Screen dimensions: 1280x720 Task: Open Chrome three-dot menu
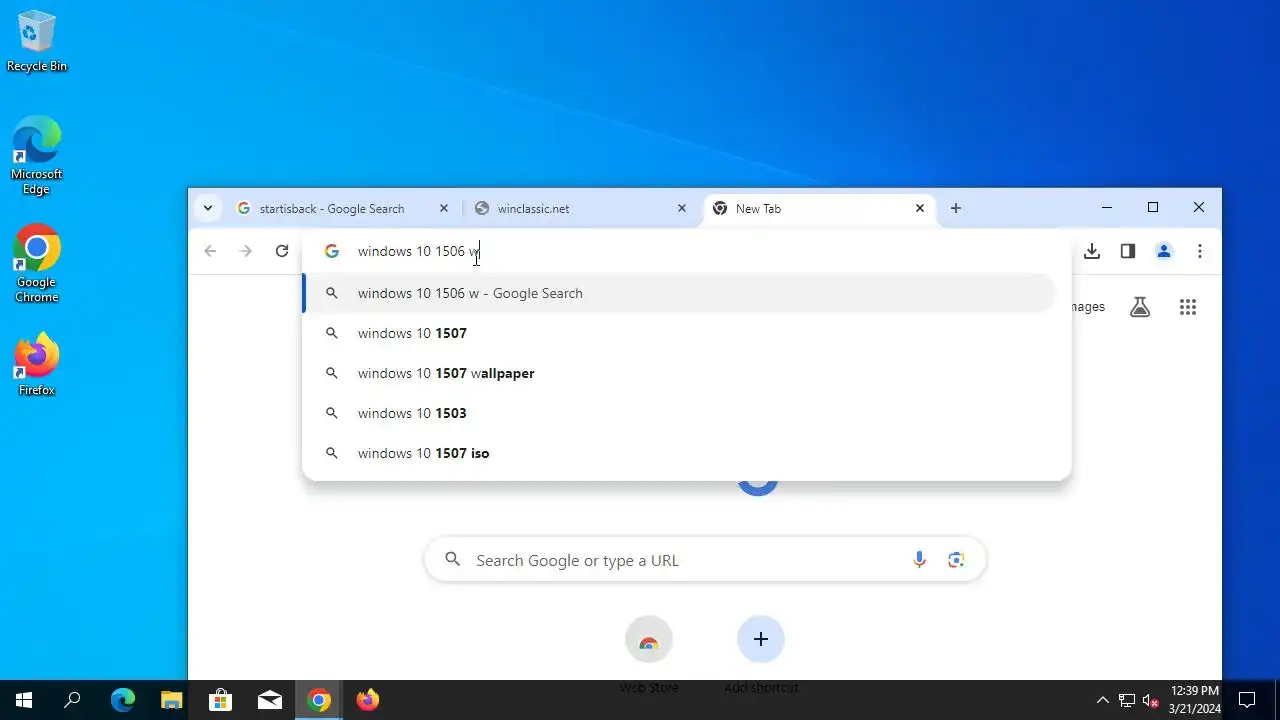1200,251
